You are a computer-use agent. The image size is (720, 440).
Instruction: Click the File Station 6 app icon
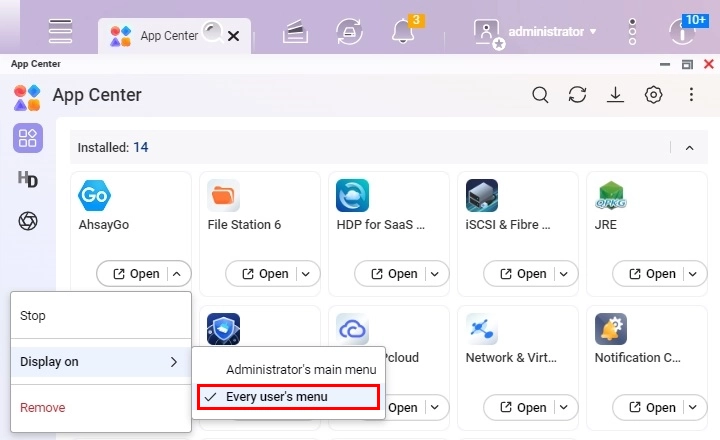(224, 195)
